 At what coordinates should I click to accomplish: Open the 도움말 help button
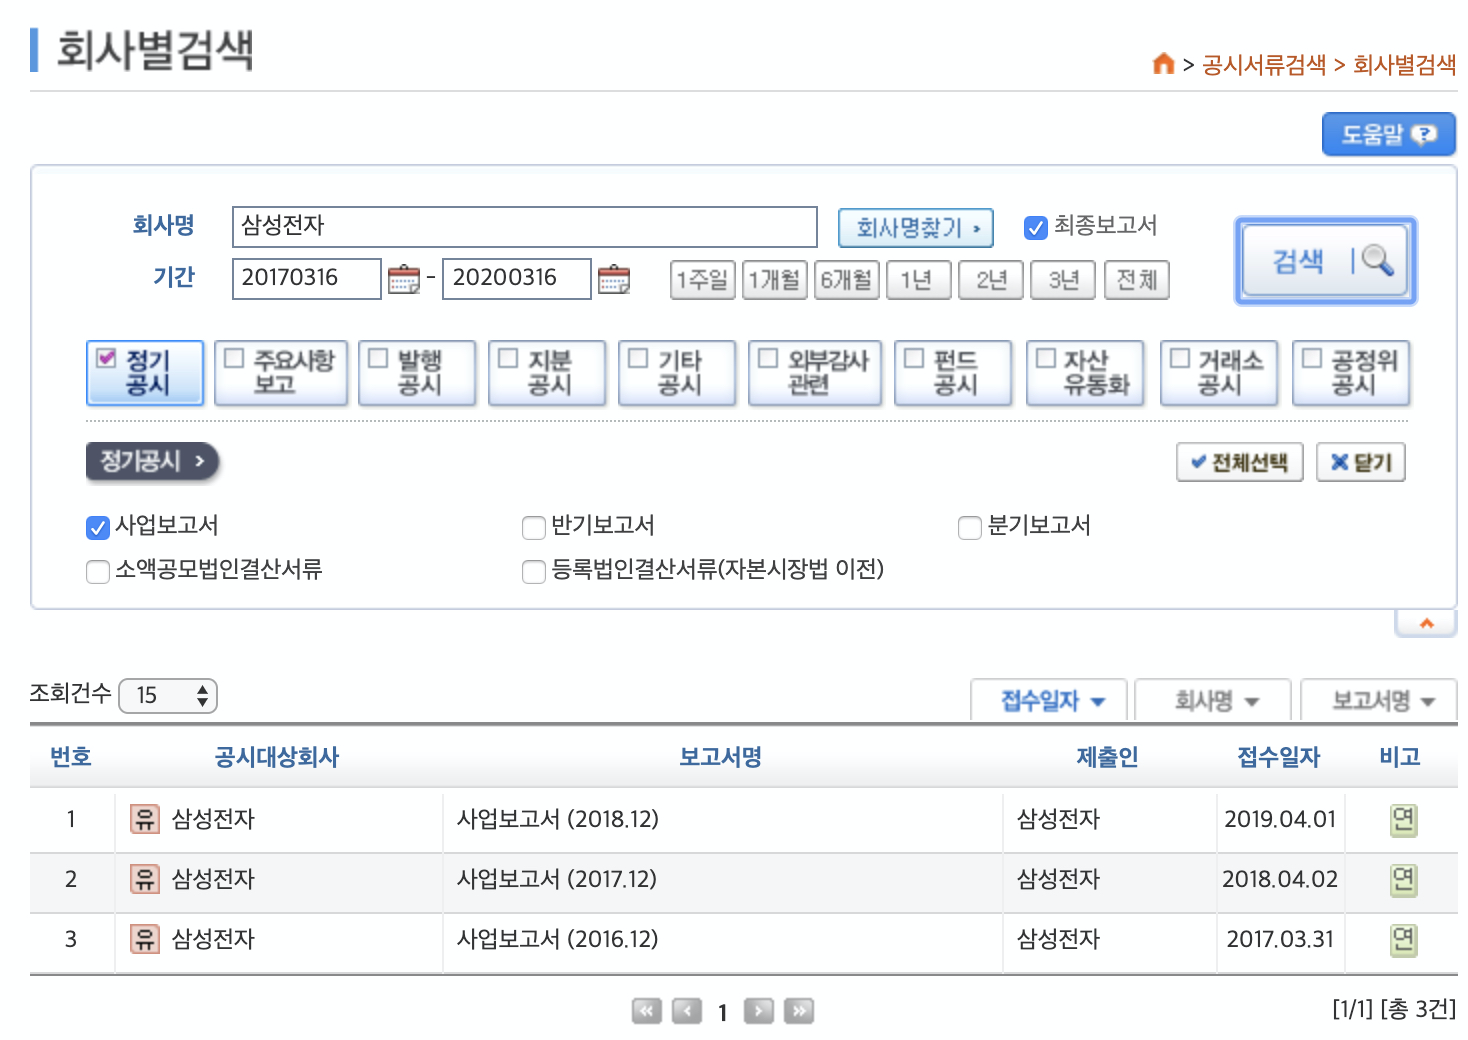(1389, 134)
